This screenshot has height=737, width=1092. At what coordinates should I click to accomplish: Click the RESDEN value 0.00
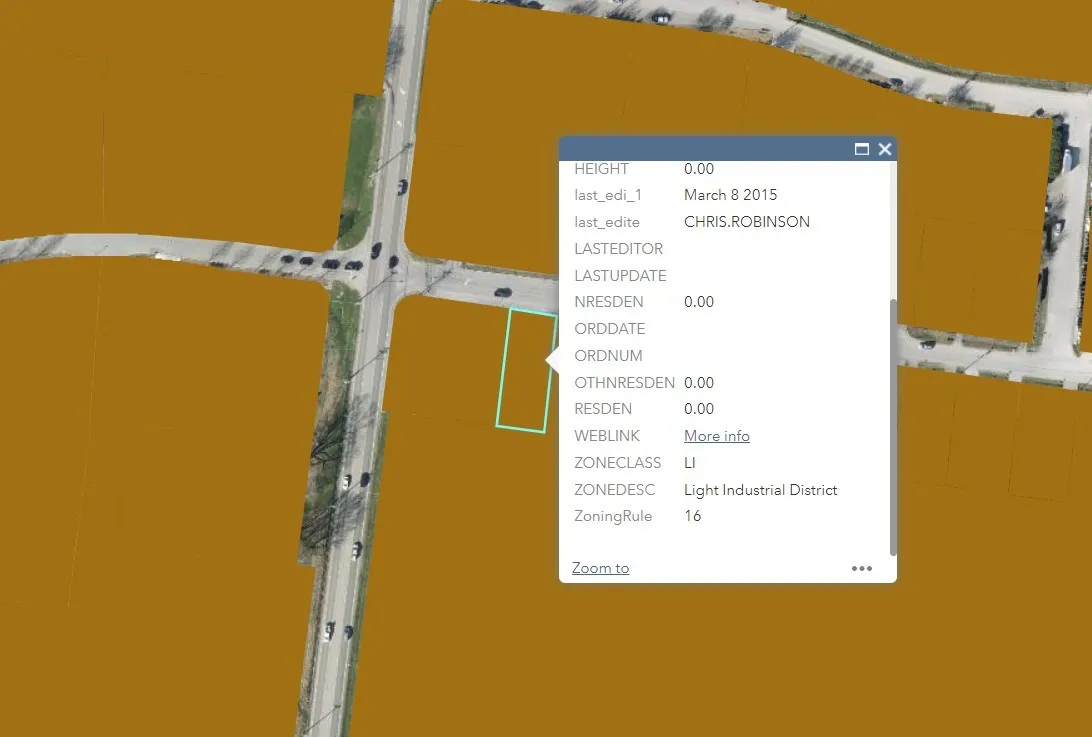(x=699, y=409)
